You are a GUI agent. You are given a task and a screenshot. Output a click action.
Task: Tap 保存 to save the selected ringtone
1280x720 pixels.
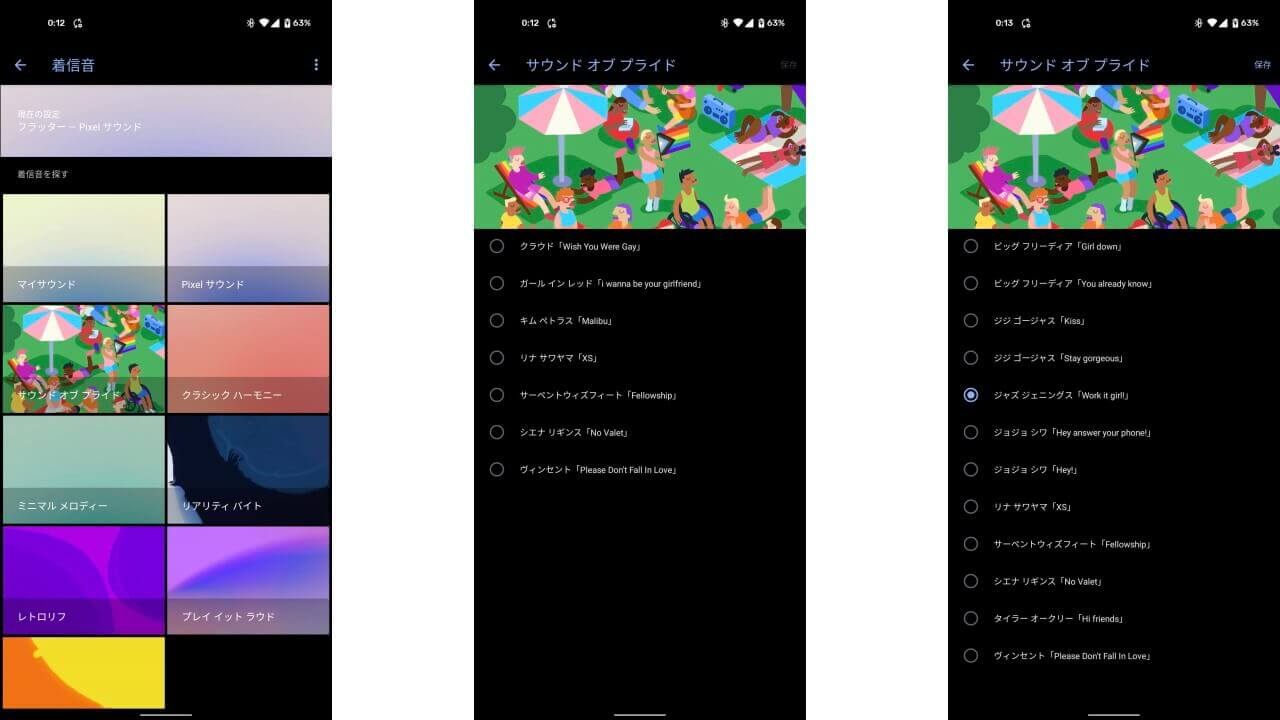[x=1263, y=65]
